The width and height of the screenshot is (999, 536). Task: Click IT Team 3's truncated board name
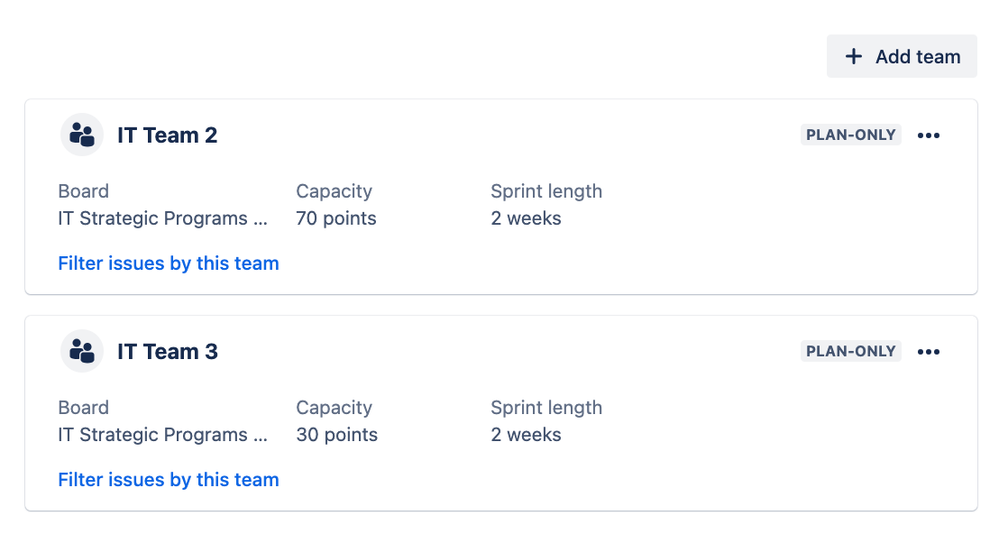[162, 435]
